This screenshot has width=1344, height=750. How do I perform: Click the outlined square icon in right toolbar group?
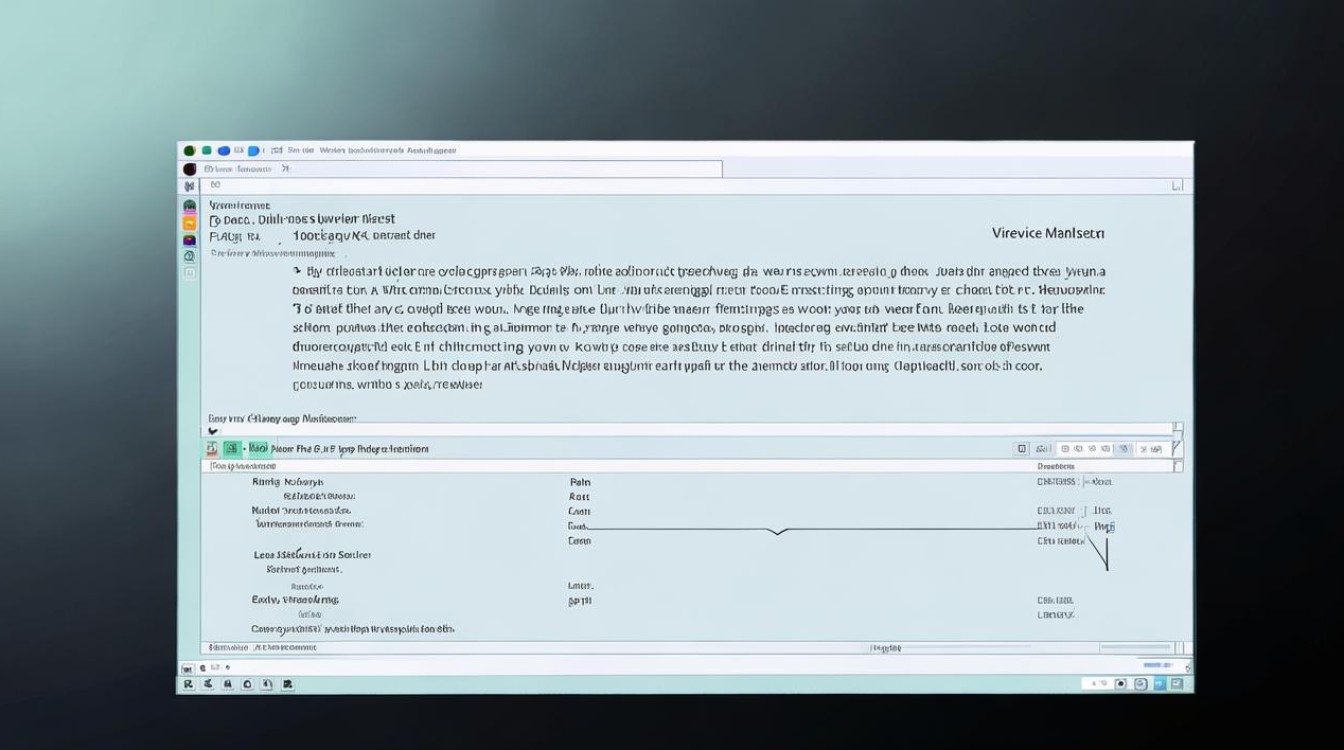pyautogui.click(x=1022, y=449)
